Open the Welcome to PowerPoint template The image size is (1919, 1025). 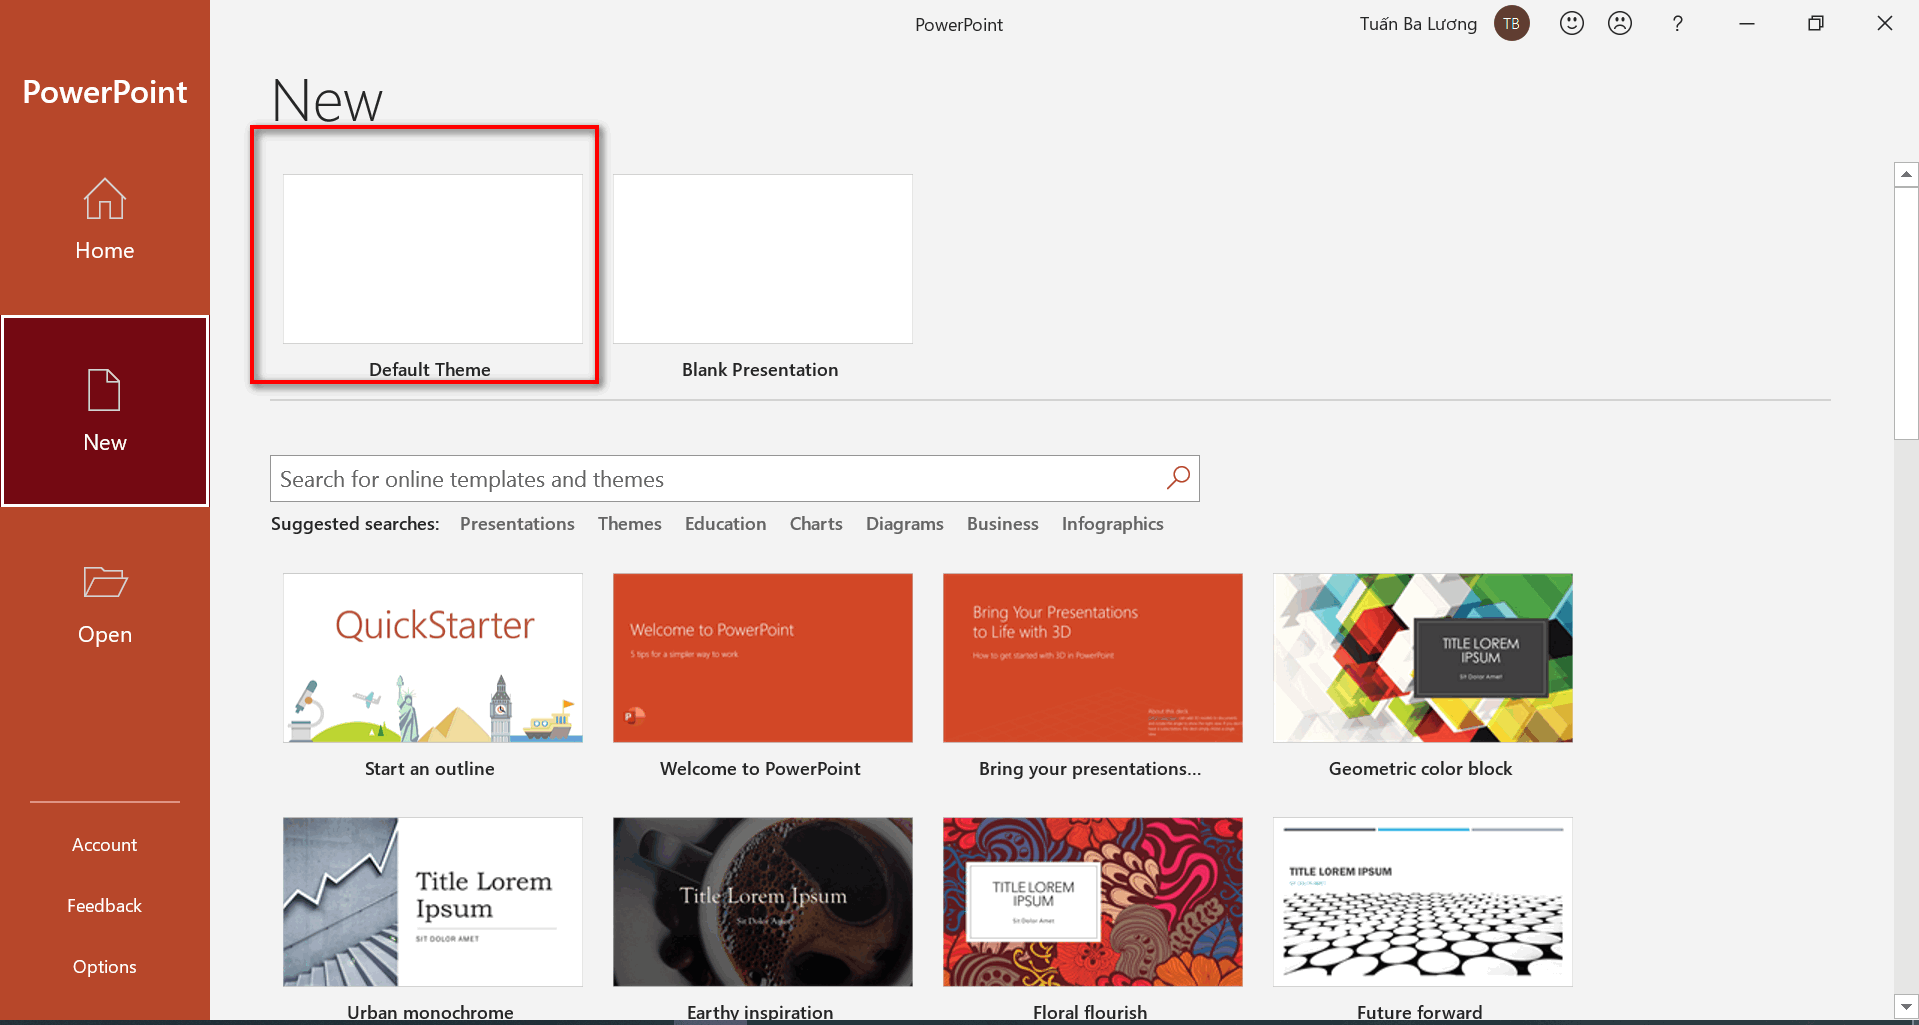click(762, 657)
